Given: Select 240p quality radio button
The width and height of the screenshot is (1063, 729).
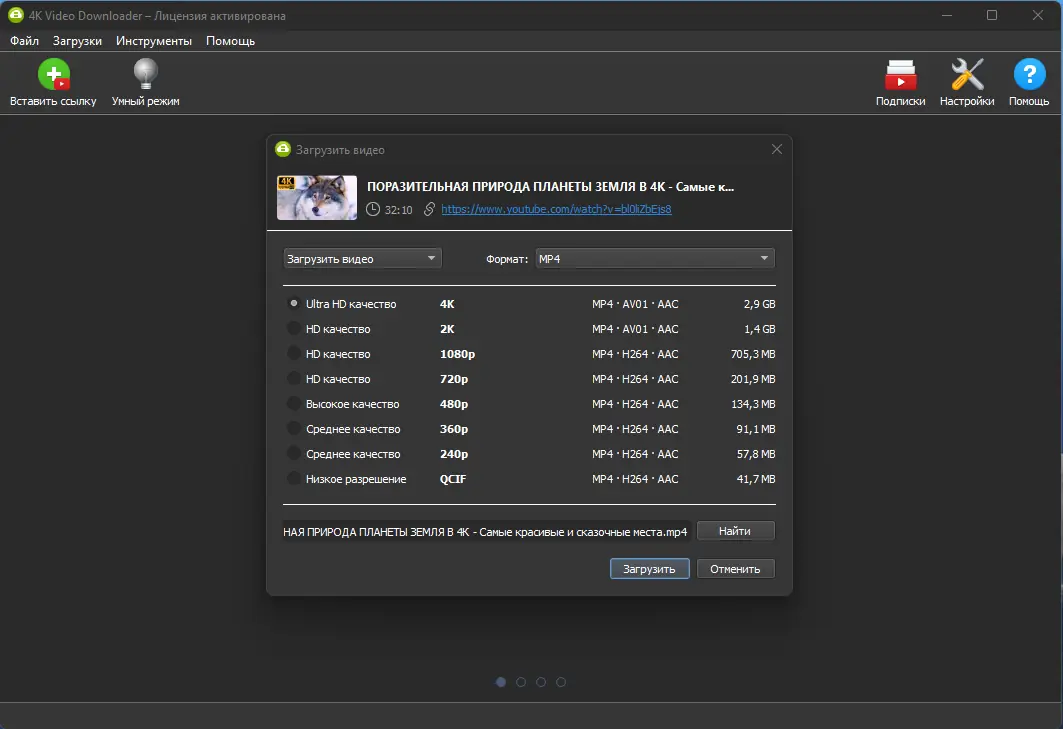Looking at the screenshot, I should point(294,454).
